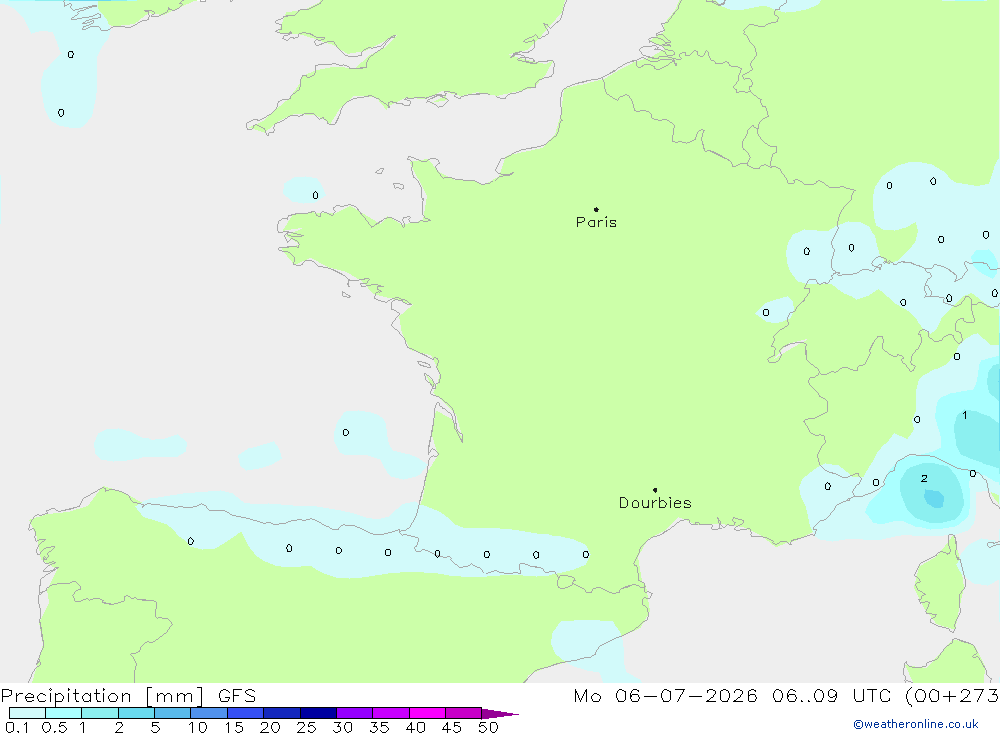This screenshot has width=1000, height=733.
Task: Select the 10–15 mm legend swatch
Action: [209, 713]
